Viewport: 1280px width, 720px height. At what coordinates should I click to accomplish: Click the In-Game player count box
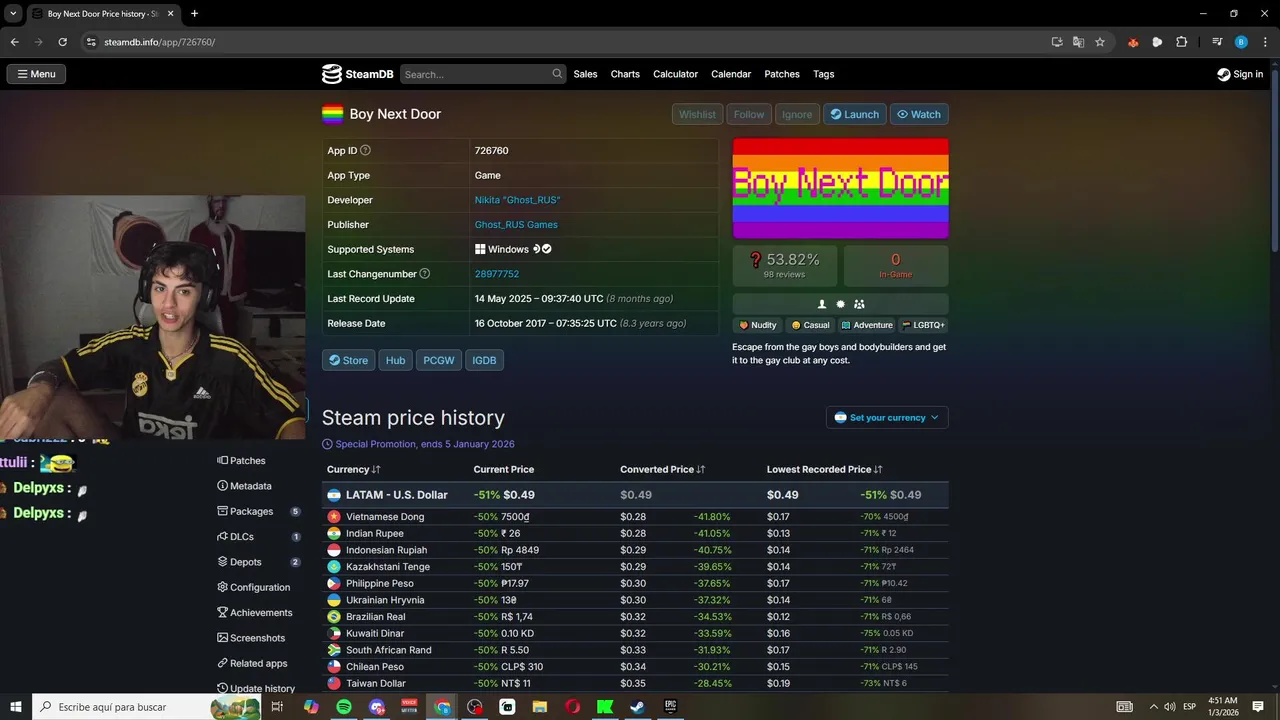click(x=896, y=265)
